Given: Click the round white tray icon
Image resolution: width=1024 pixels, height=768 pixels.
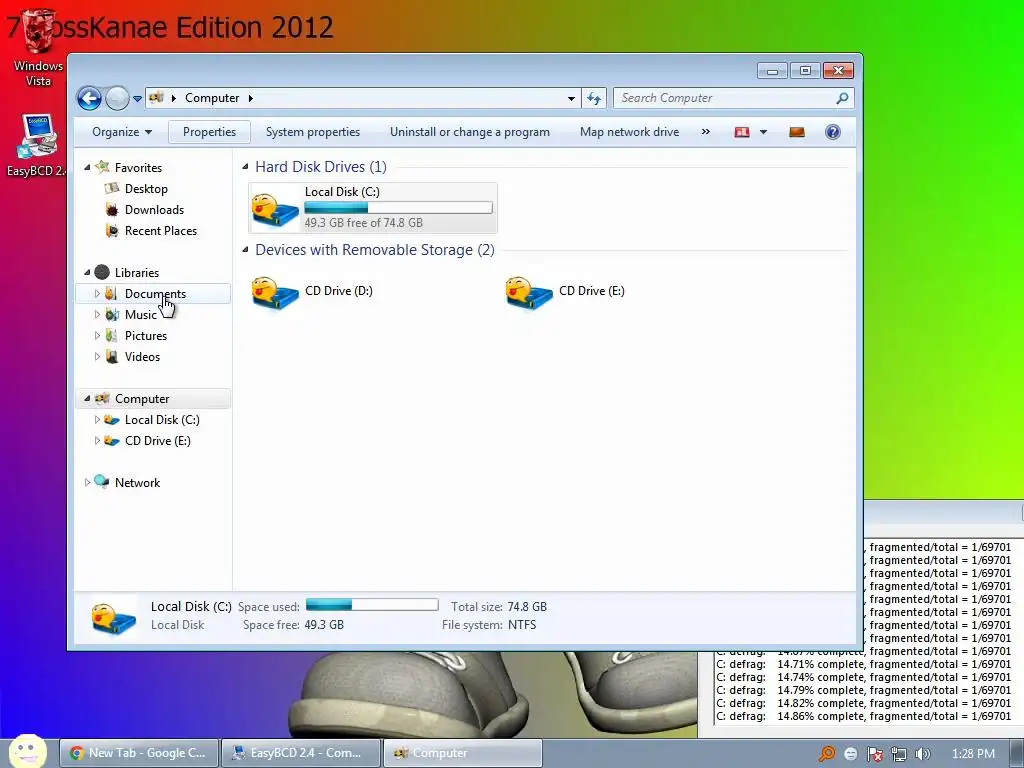Looking at the screenshot, I should pos(851,754).
